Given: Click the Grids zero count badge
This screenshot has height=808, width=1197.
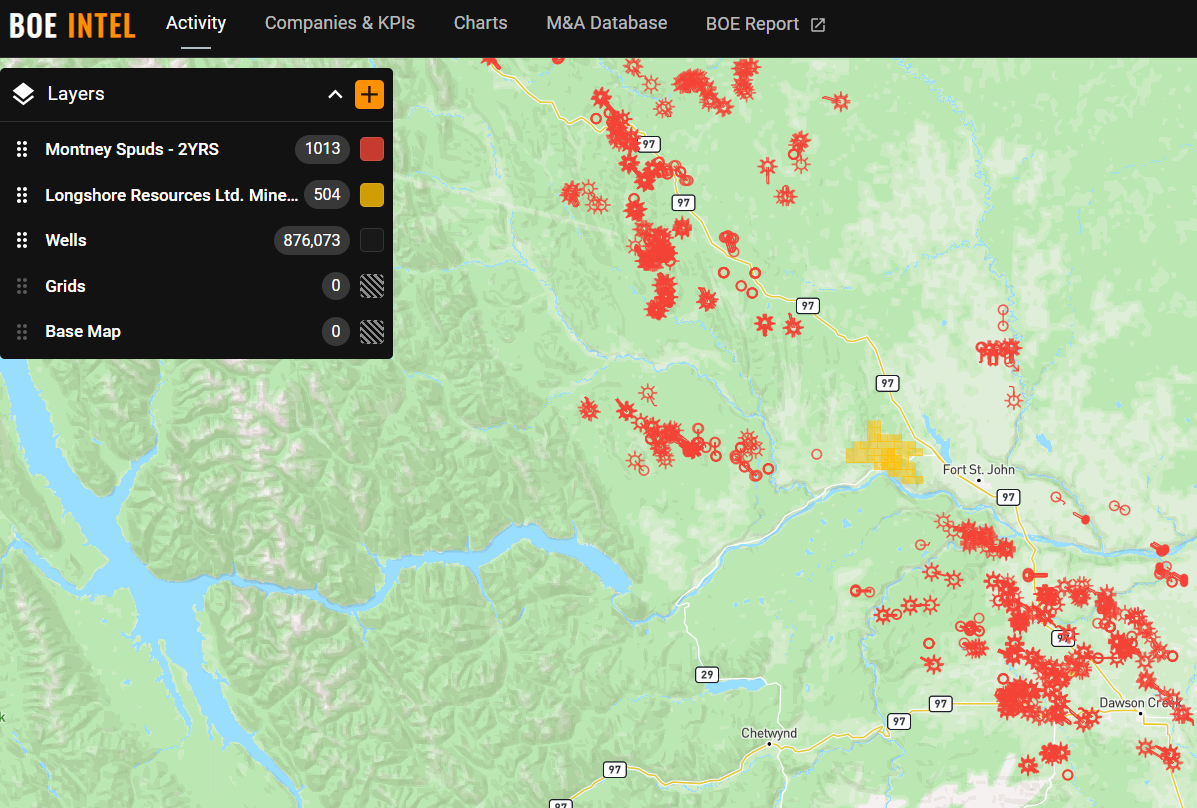Looking at the screenshot, I should click(x=336, y=286).
